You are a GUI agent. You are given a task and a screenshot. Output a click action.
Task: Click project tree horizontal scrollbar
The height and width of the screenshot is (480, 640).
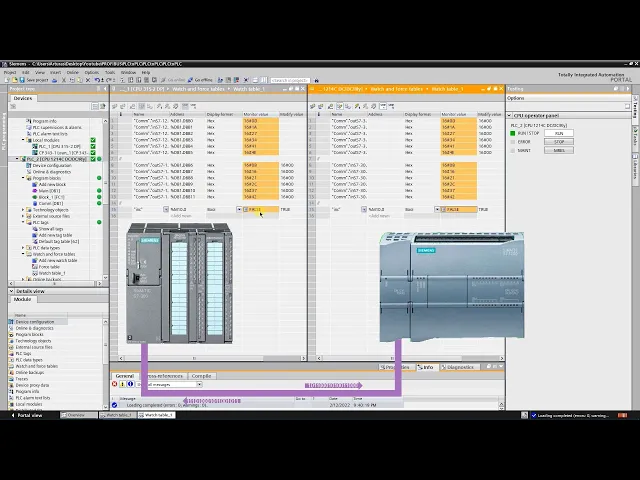tap(55, 283)
